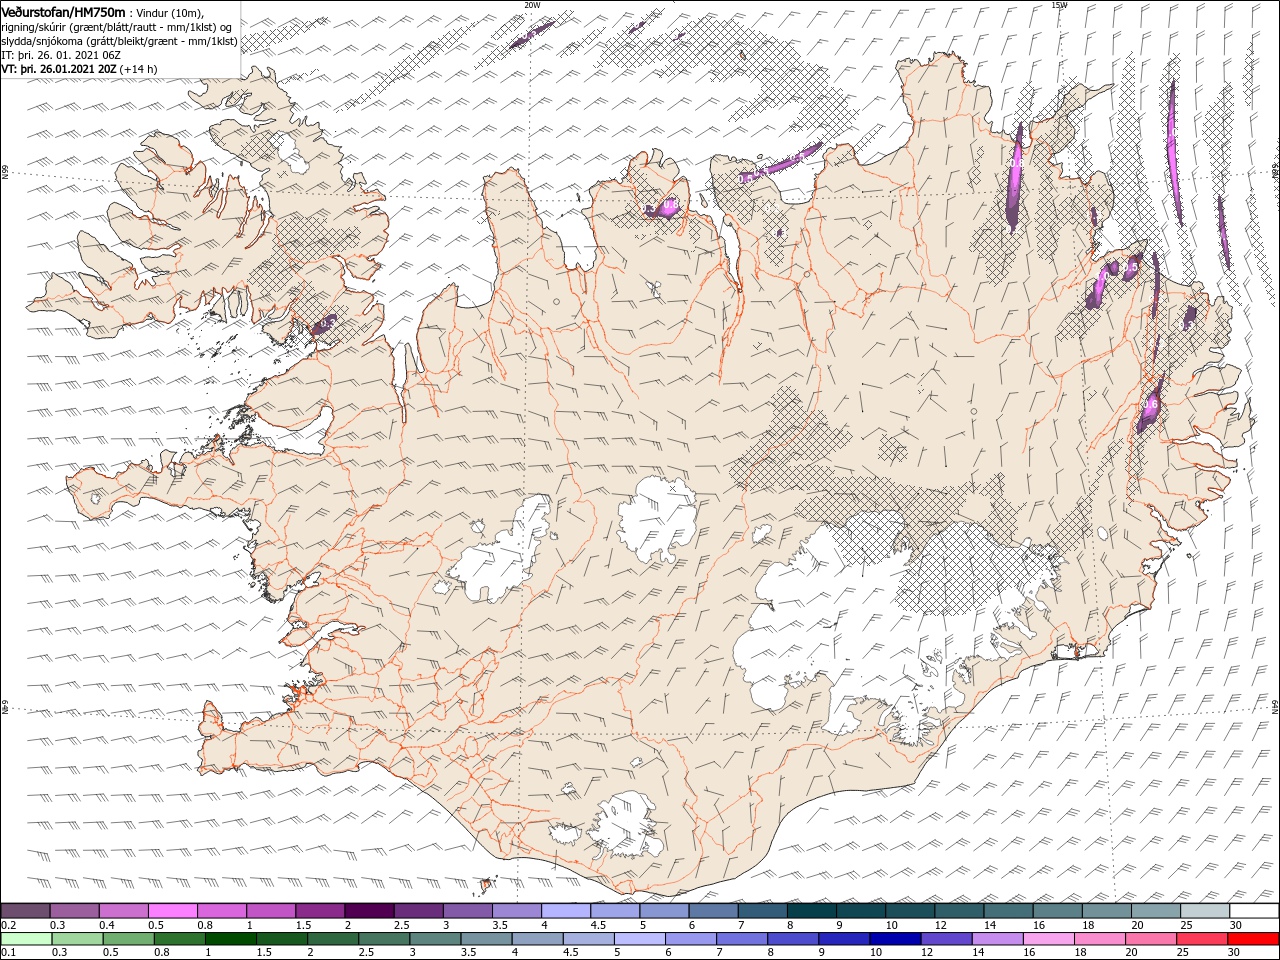
Task: Click the pale green 0.1 rain legend swatch
Action: [x=26, y=939]
